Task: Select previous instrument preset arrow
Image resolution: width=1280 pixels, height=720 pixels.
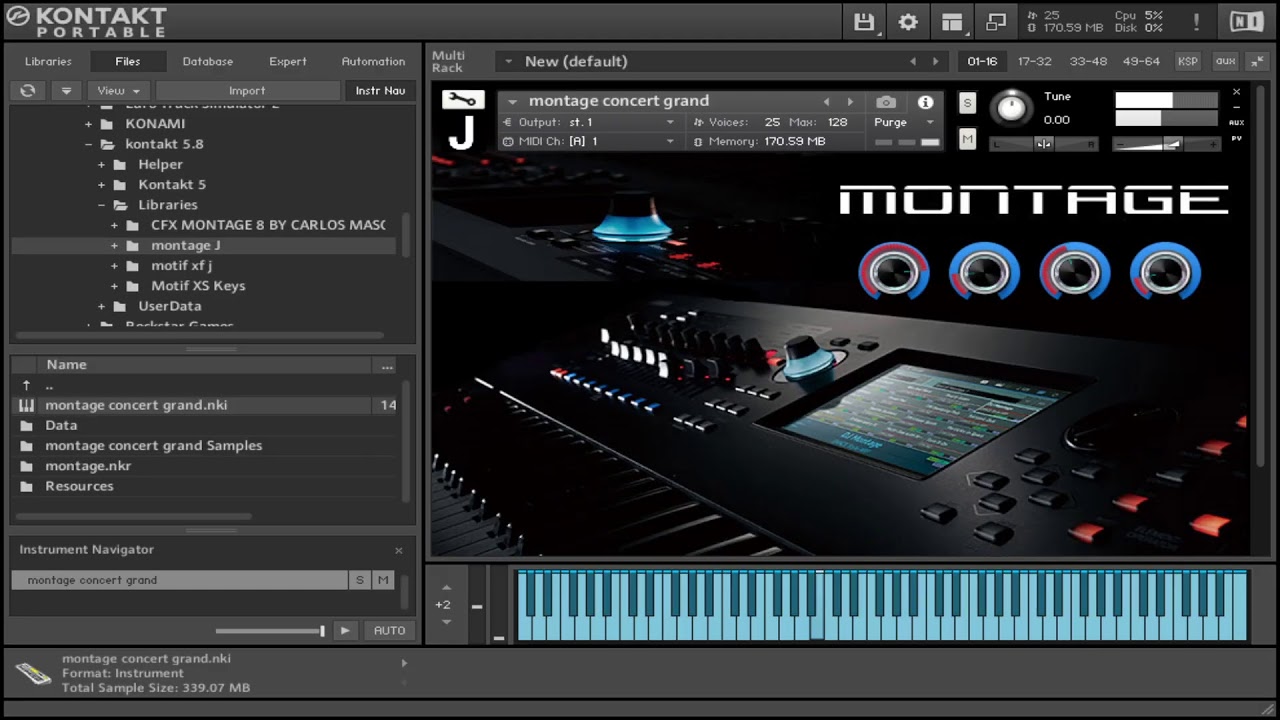Action: tap(826, 102)
